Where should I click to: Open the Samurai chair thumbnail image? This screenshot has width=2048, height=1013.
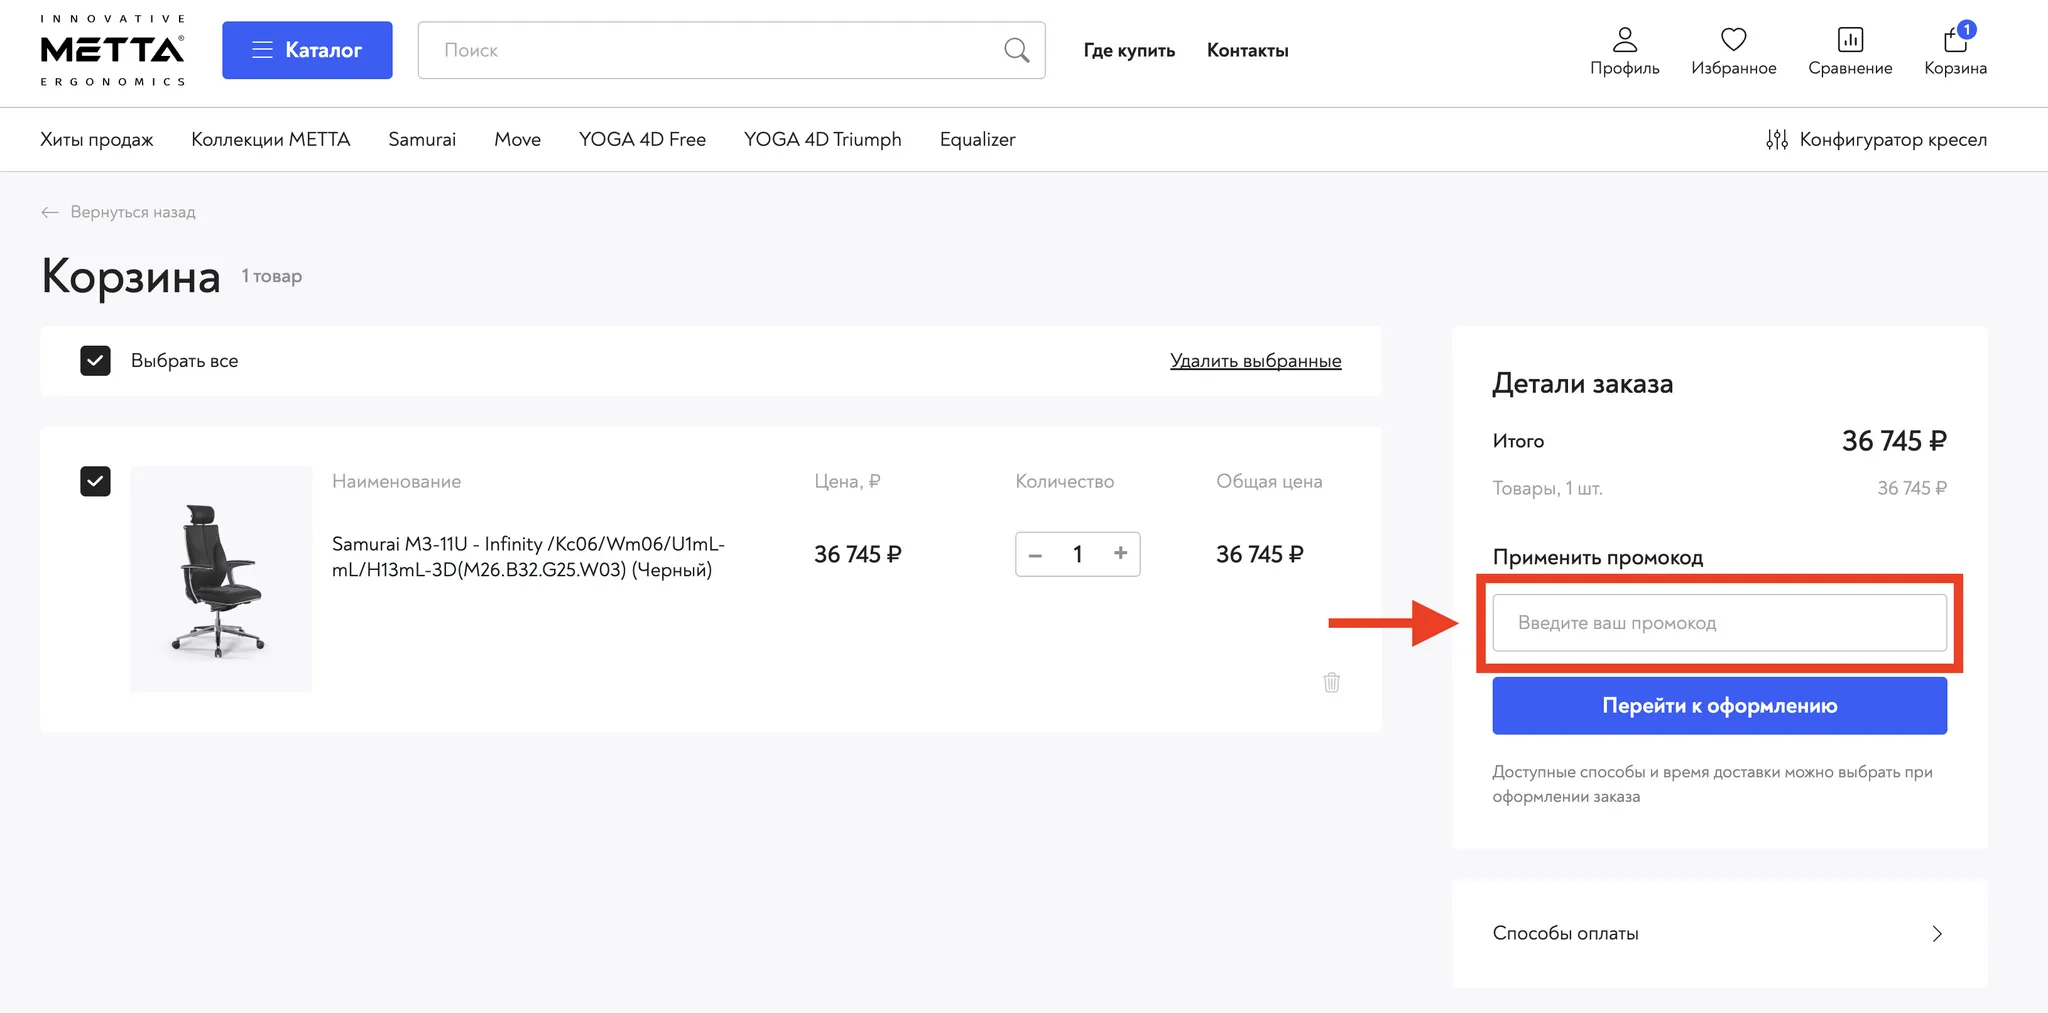[221, 579]
